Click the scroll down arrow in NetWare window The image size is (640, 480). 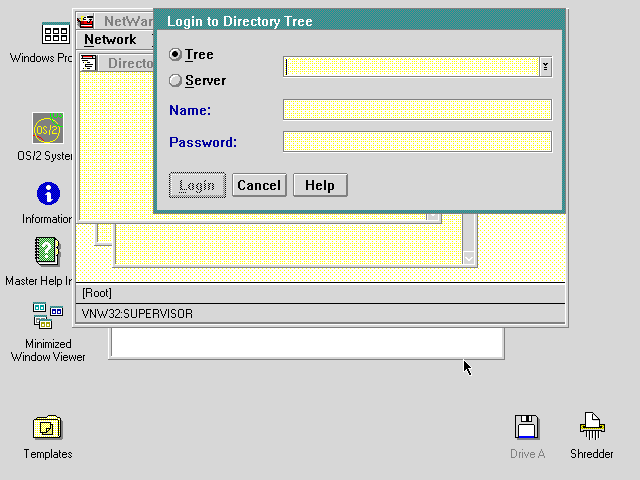tap(469, 258)
